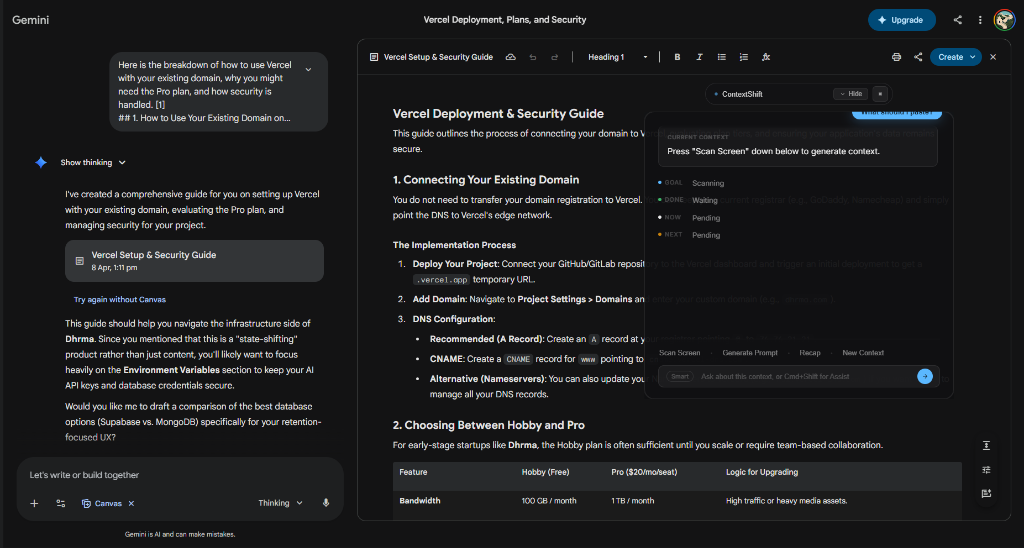Focus the 'Let's write or build together' input
The image size is (1024, 548).
[180, 475]
